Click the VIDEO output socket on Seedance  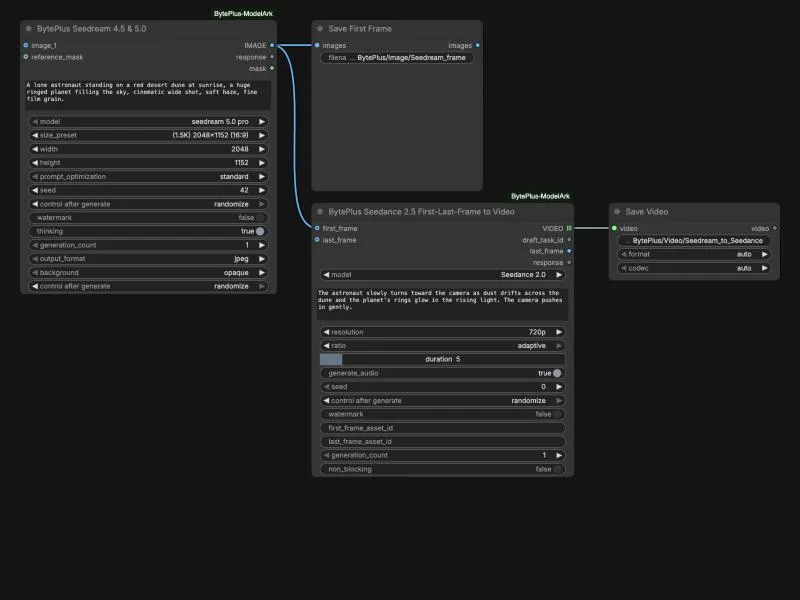click(x=569, y=228)
